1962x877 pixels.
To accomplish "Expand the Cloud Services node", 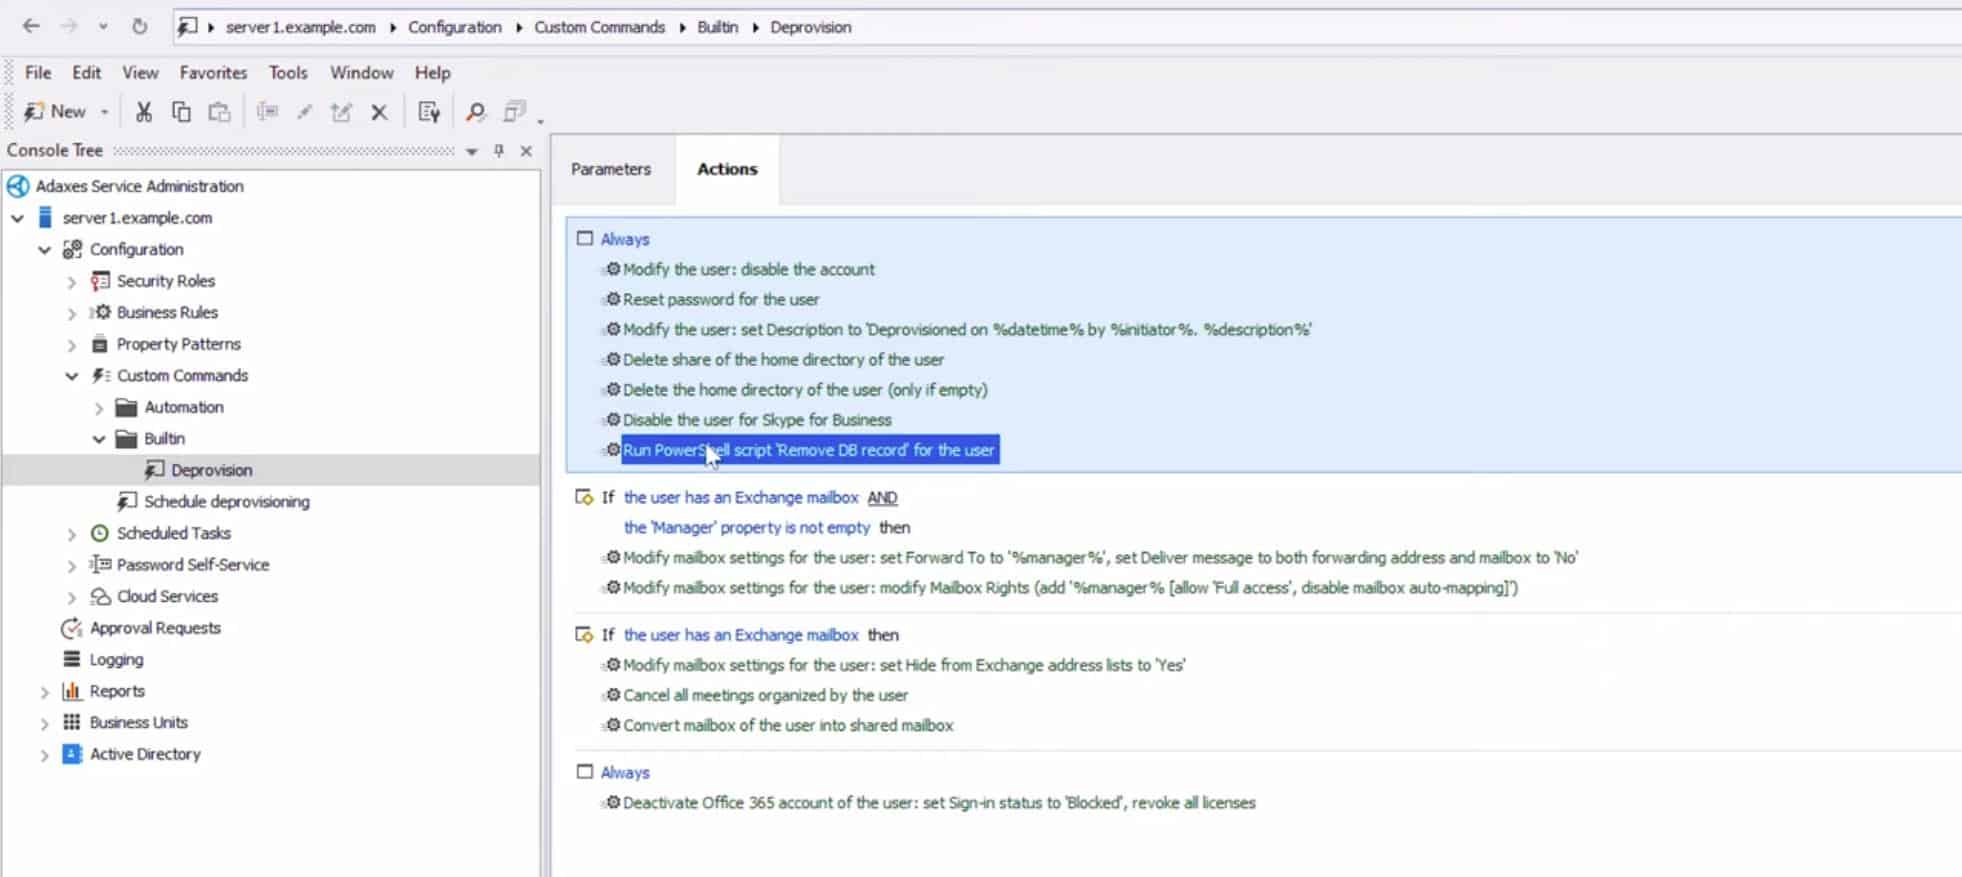I will (72, 597).
